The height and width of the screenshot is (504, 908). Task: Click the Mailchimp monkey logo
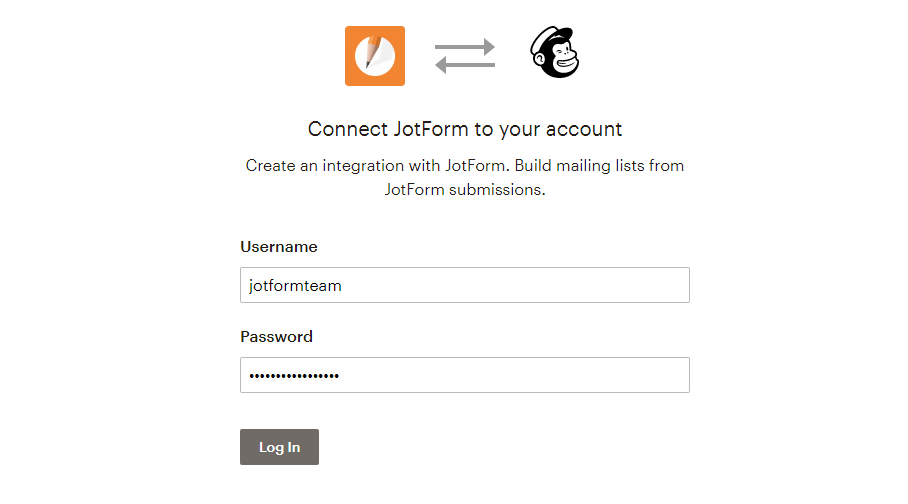555,56
